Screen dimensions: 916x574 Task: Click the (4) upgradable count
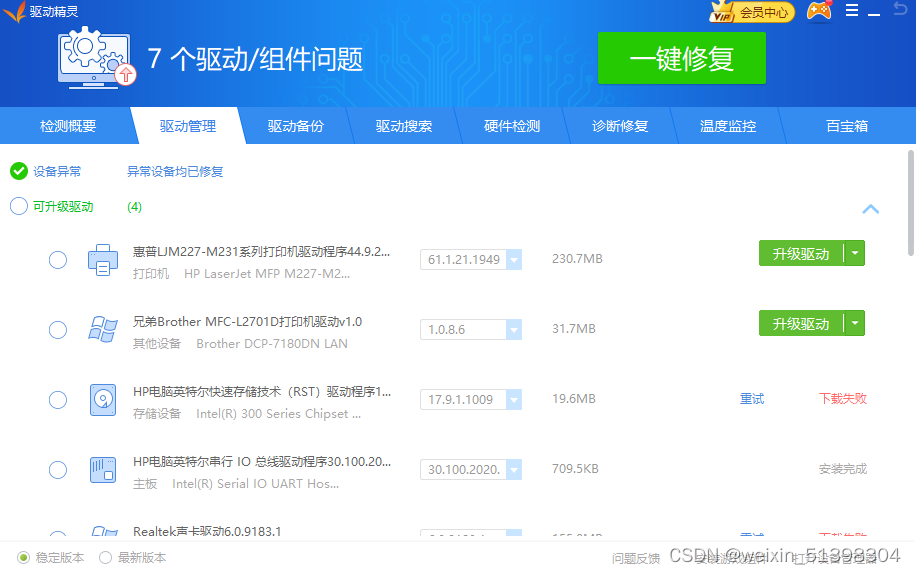[x=134, y=207]
